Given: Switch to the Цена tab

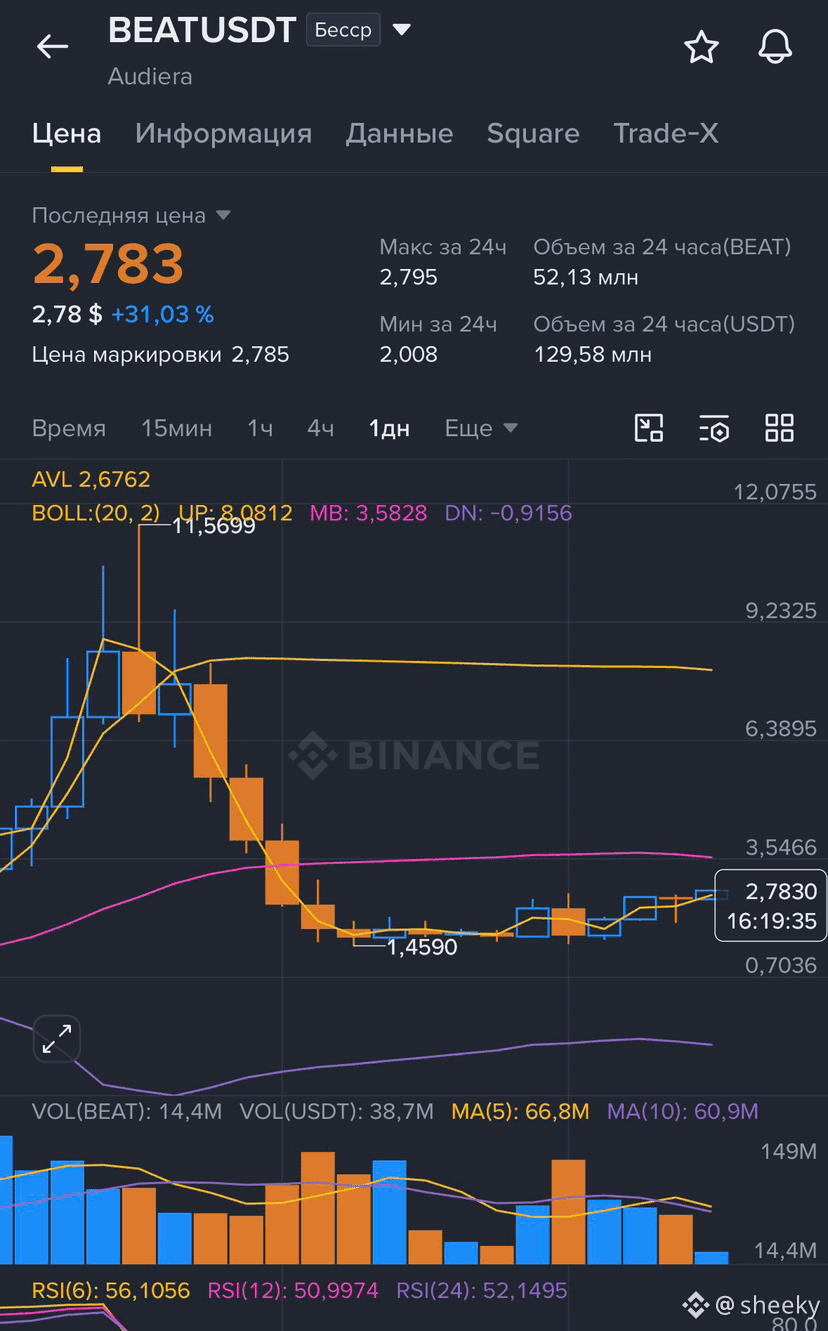Looking at the screenshot, I should 67,133.
